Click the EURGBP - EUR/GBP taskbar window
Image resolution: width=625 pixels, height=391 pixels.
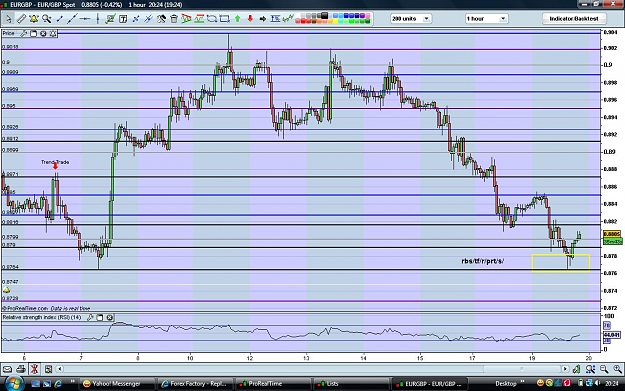[x=429, y=383]
